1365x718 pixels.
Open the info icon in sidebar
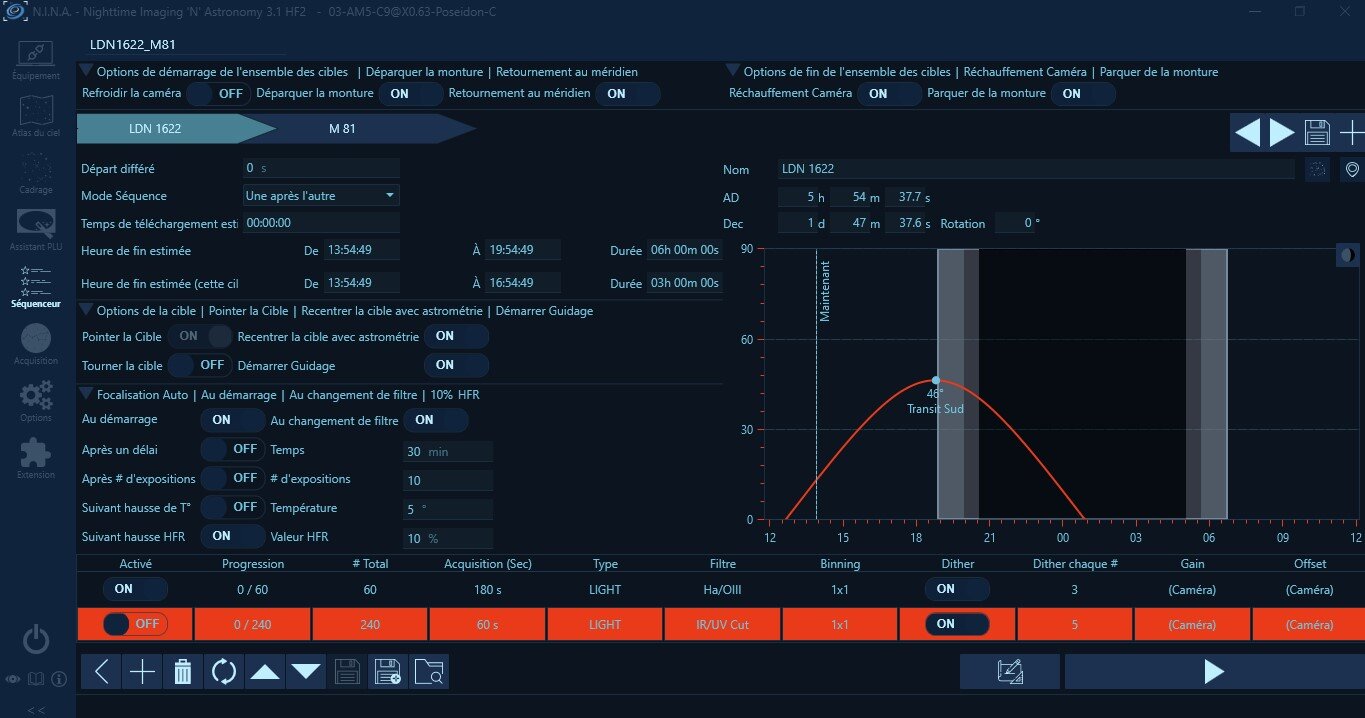point(59,679)
